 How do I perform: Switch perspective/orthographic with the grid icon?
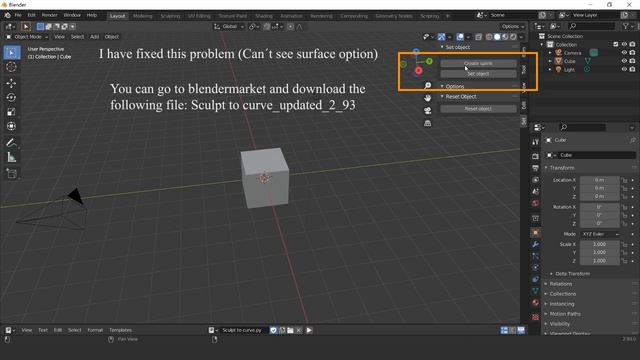click(x=427, y=123)
